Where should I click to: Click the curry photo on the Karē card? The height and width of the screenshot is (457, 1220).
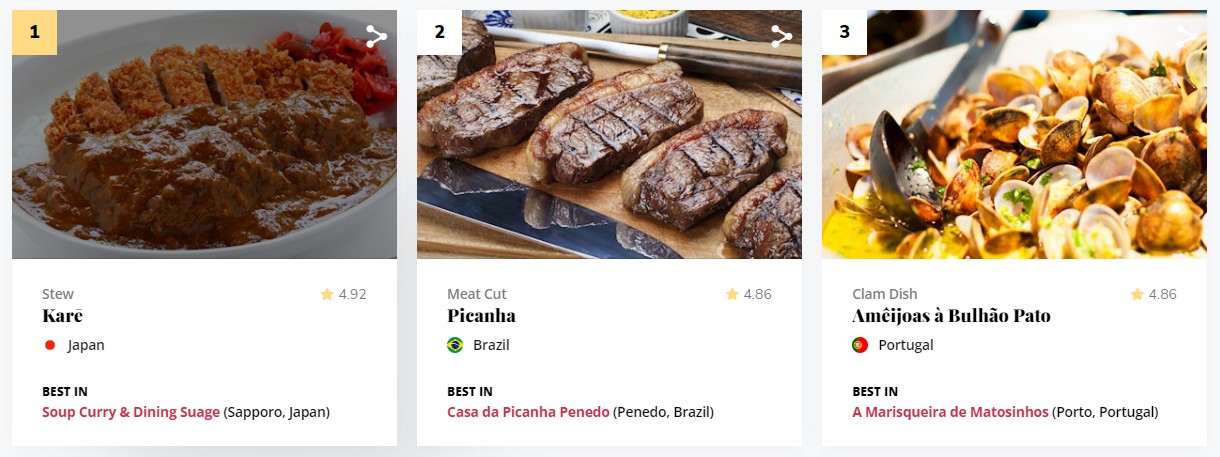click(x=204, y=150)
